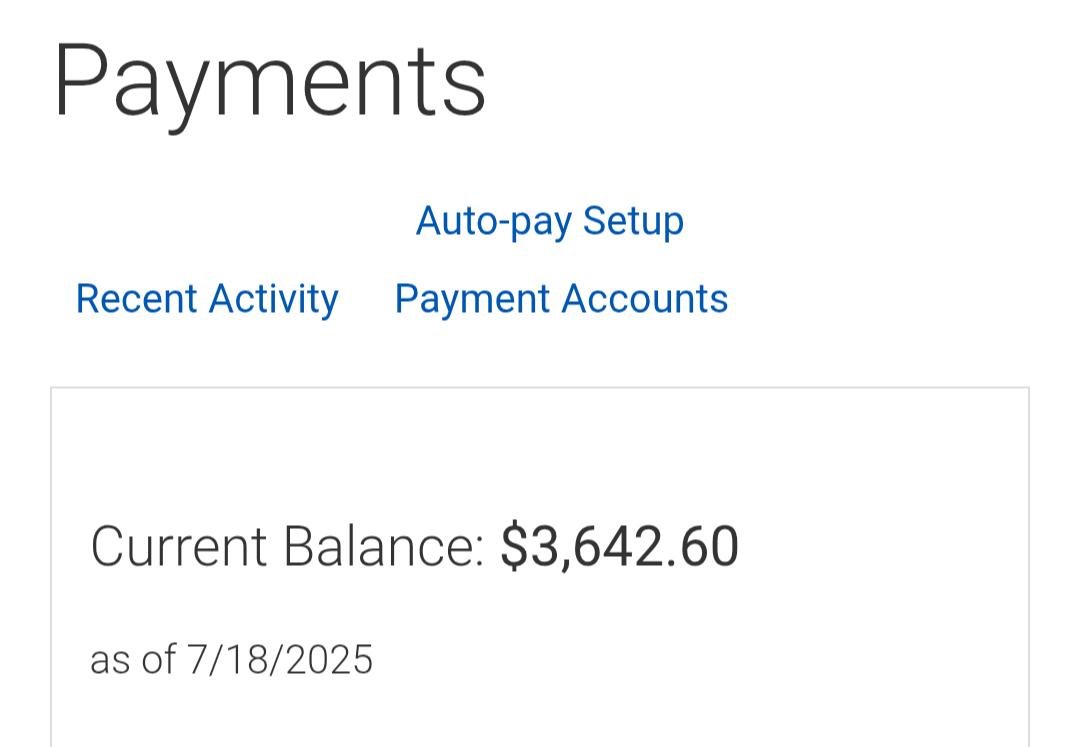Select the $3,642.60 balance amount
Screen dimensions: 1080x747
point(619,547)
